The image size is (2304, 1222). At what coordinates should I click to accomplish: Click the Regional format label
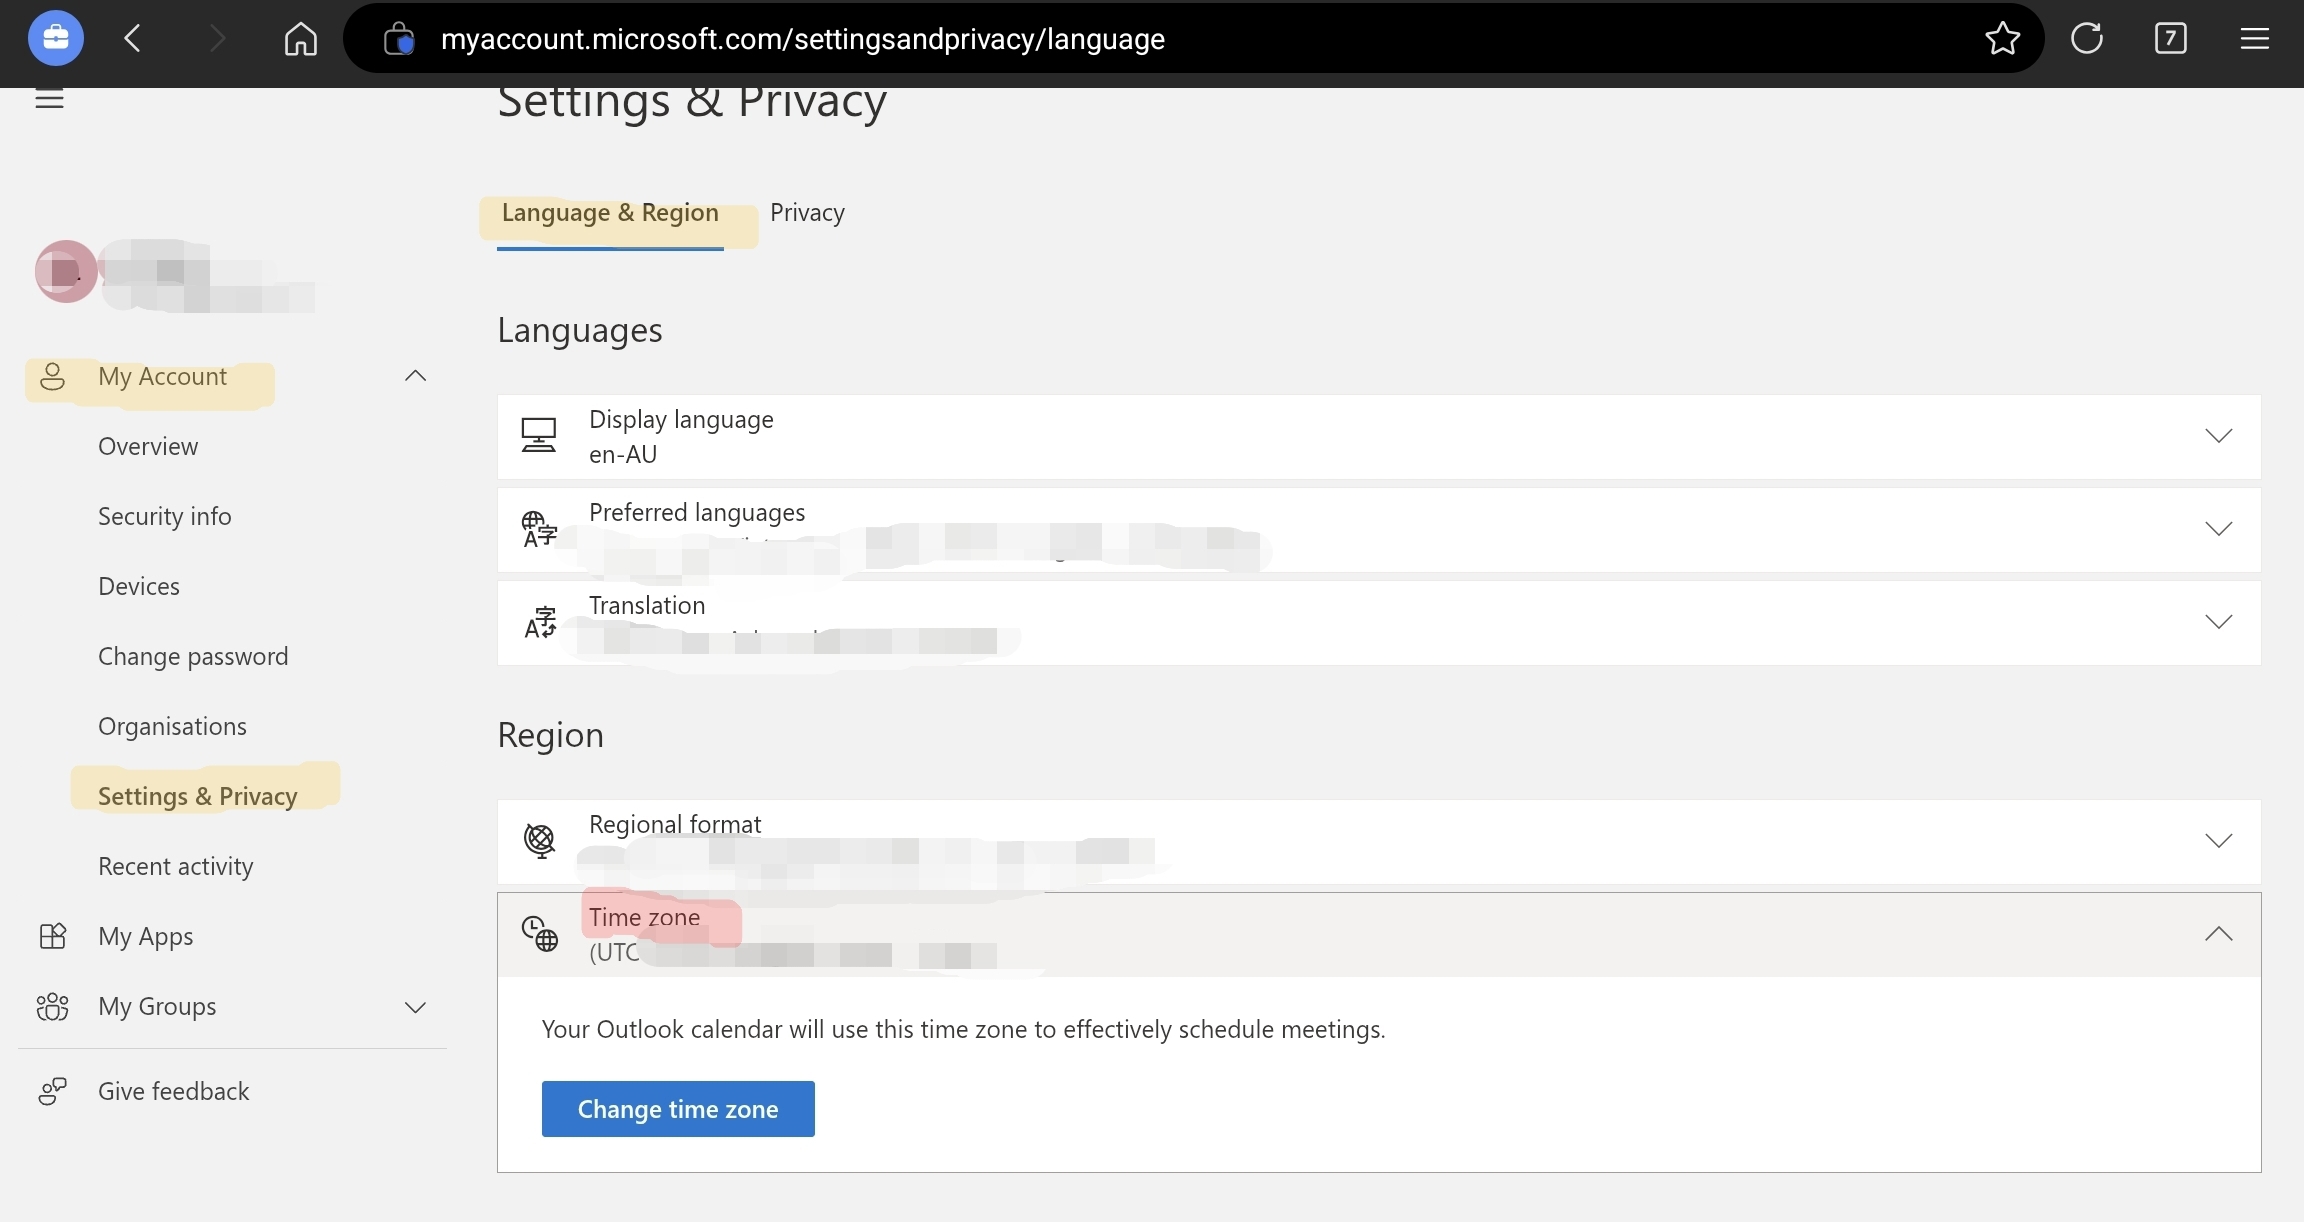pyautogui.click(x=675, y=825)
